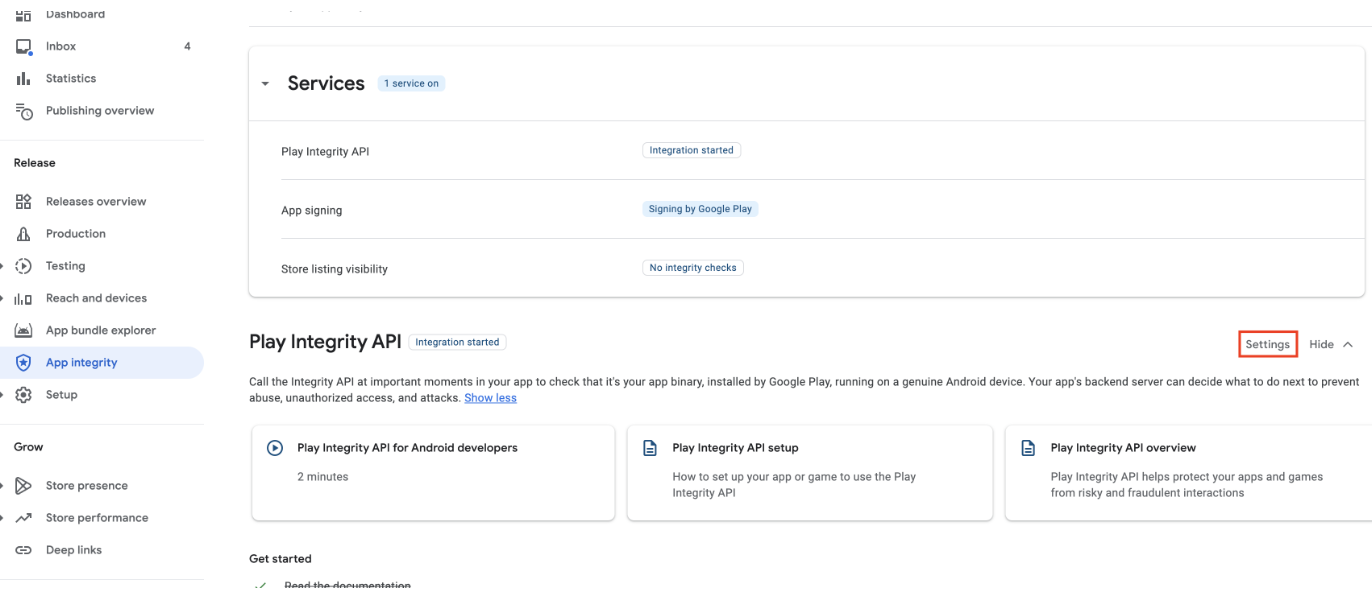
Task: Hide the Play Integrity API section
Action: [x=1331, y=344]
